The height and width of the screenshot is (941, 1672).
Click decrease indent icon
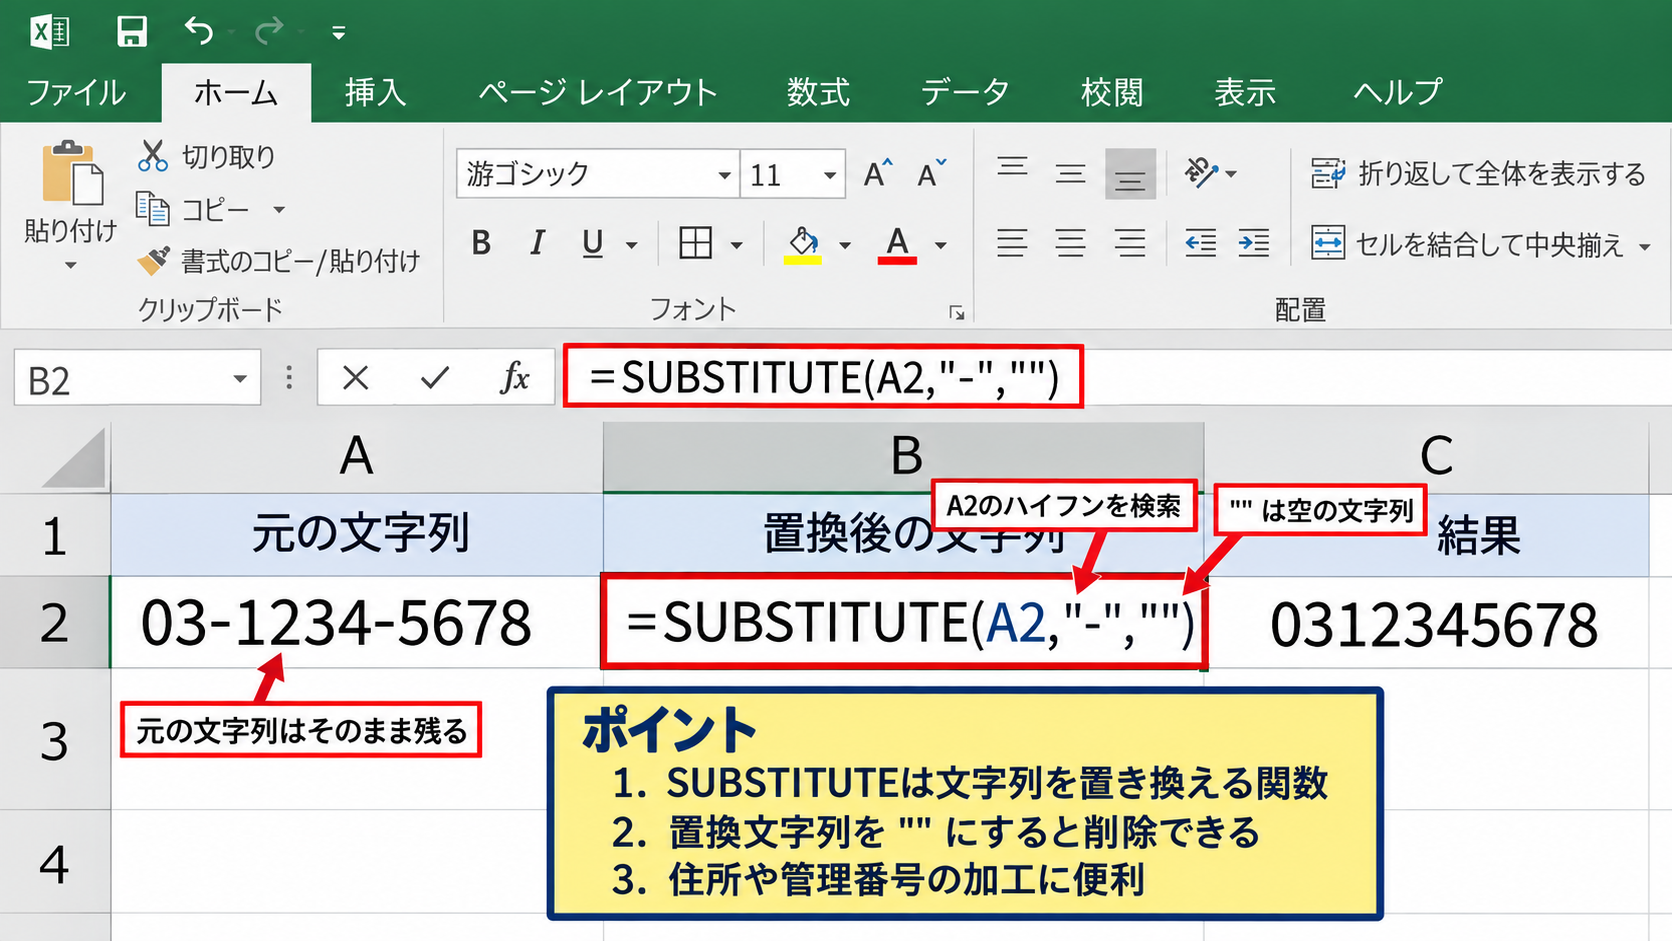(x=1200, y=243)
